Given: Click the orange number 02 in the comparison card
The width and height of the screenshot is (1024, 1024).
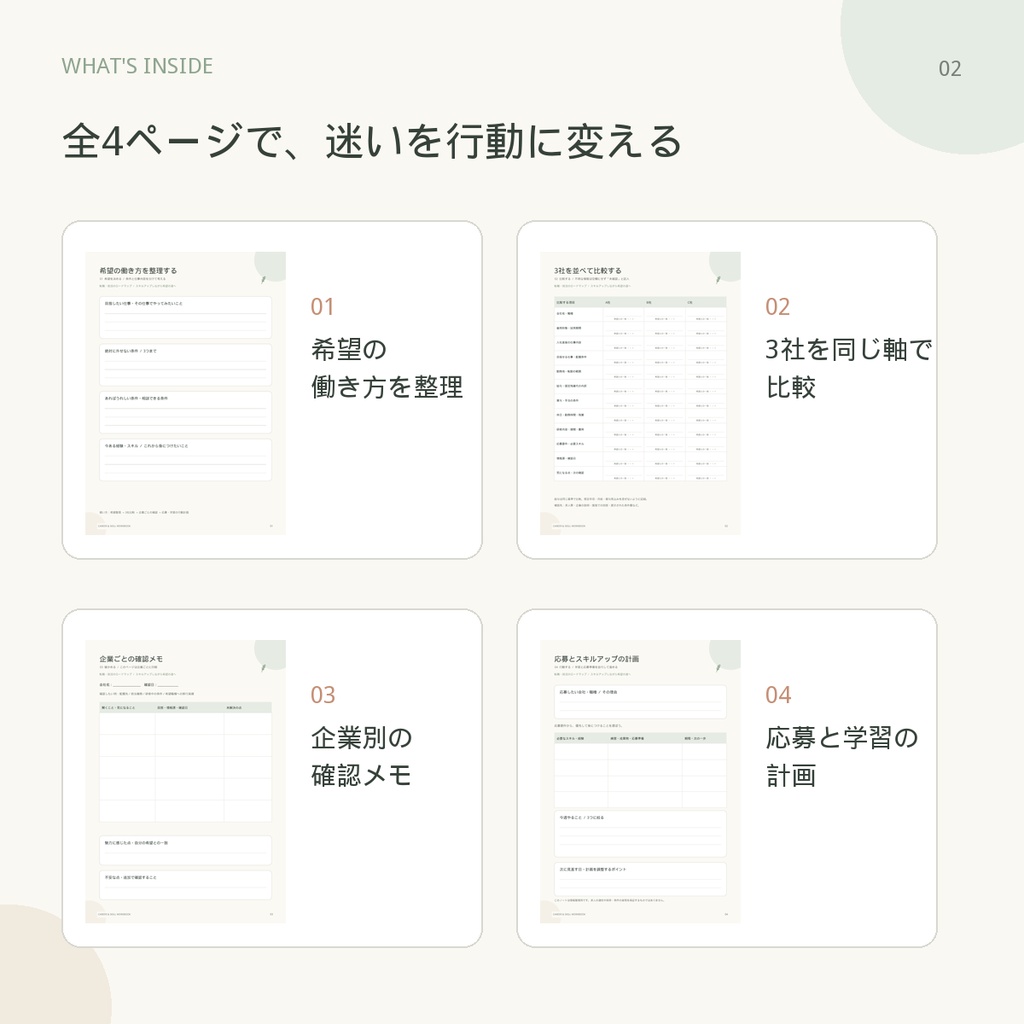Looking at the screenshot, I should (x=777, y=307).
